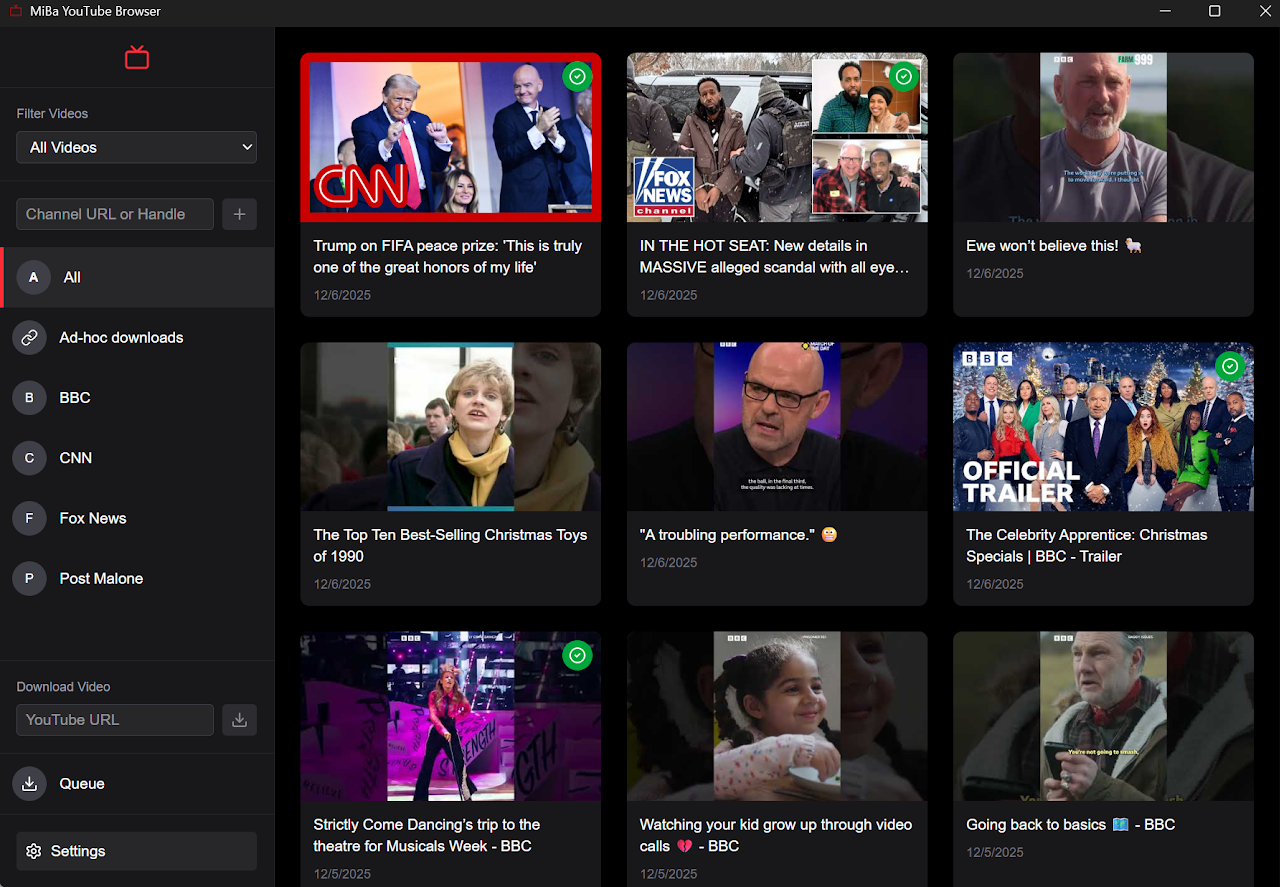1280x887 pixels.
Task: Click the Queue download icon
Action: point(29,783)
